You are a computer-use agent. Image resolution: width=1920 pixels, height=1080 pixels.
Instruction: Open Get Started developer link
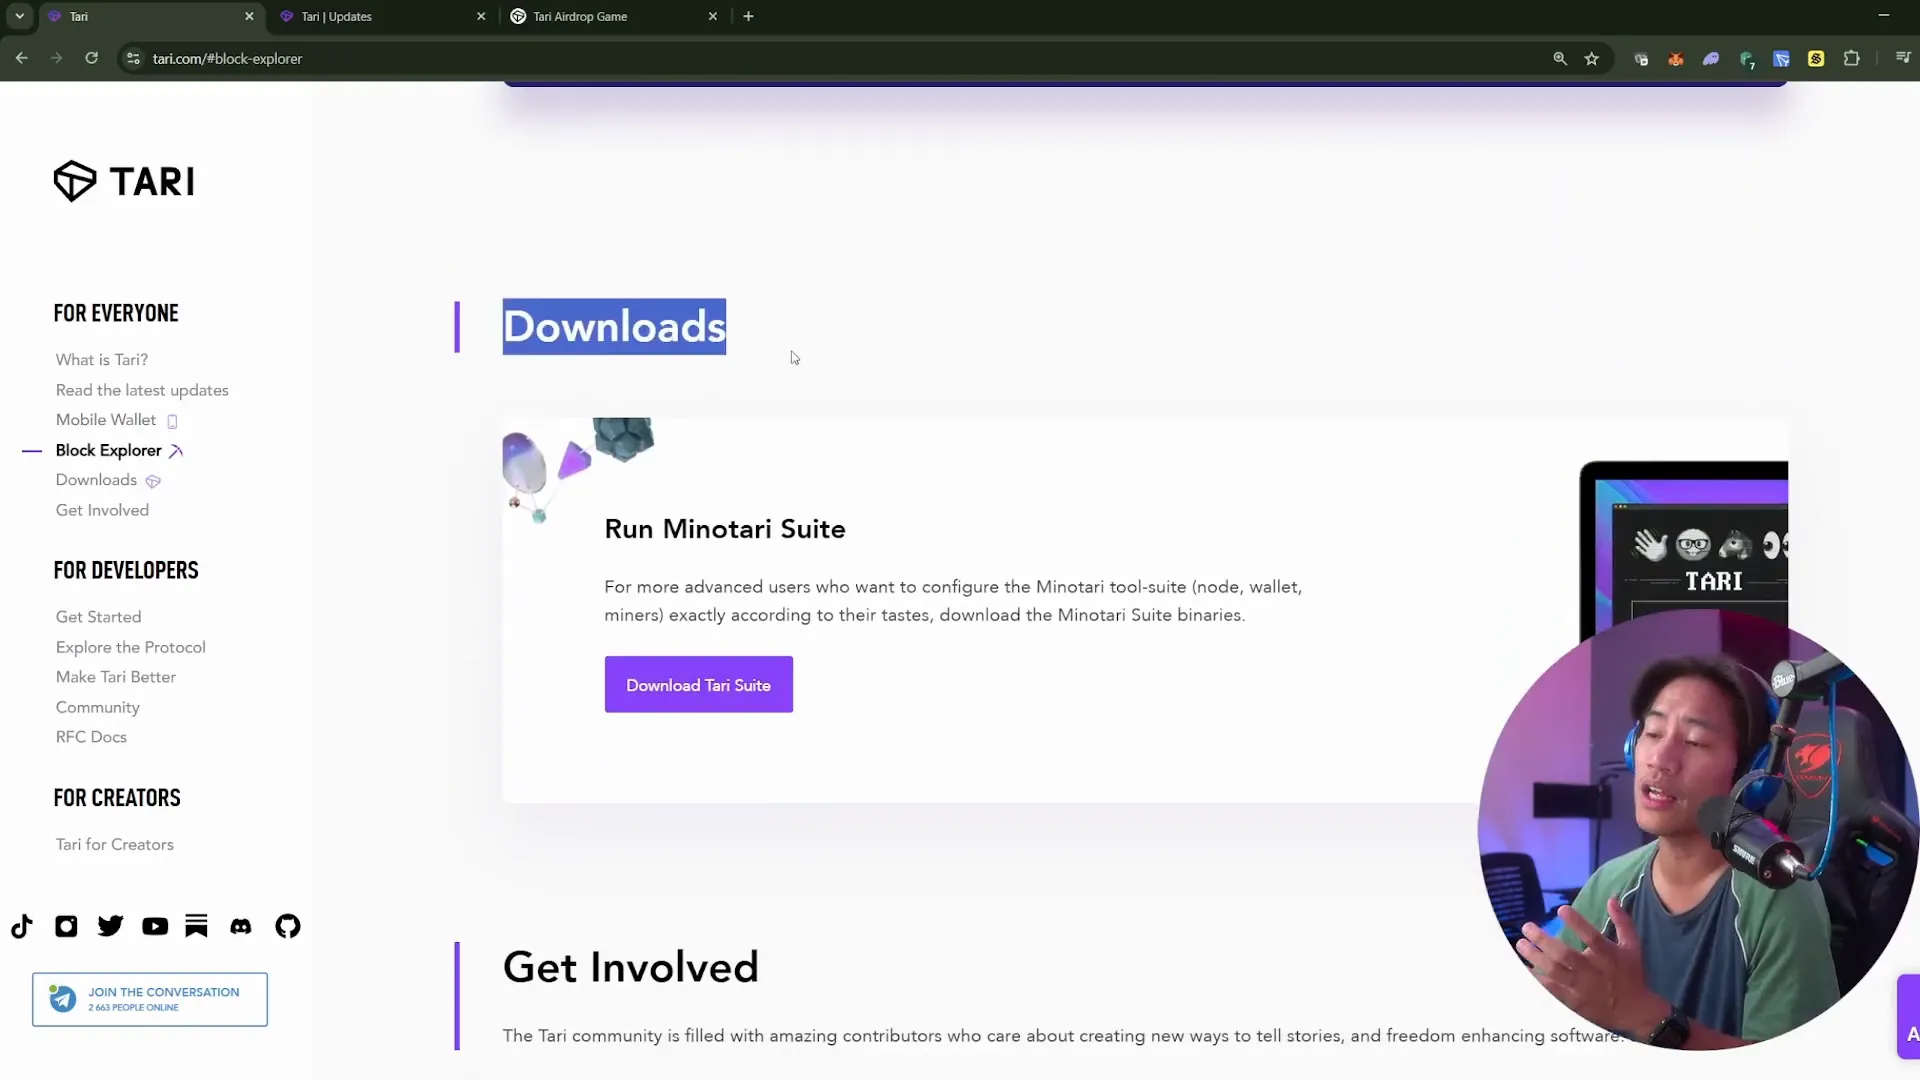point(99,617)
